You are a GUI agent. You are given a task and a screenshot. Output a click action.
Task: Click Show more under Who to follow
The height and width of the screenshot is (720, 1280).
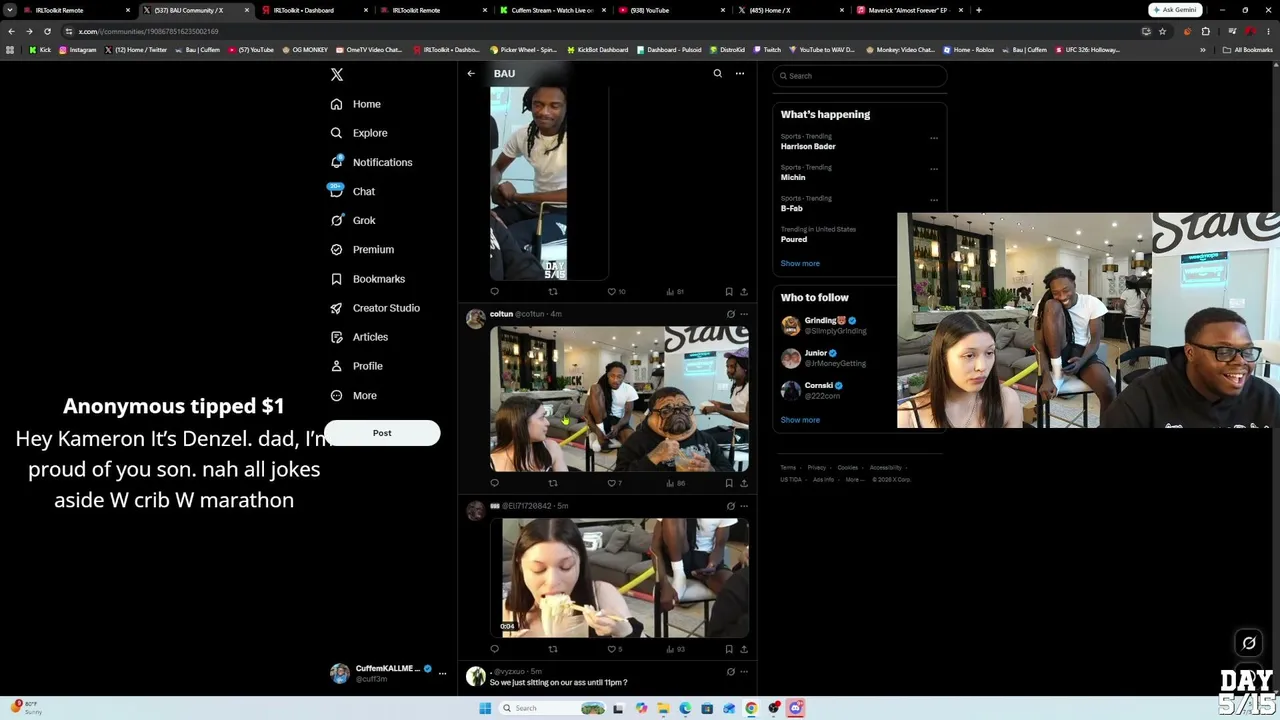800,420
